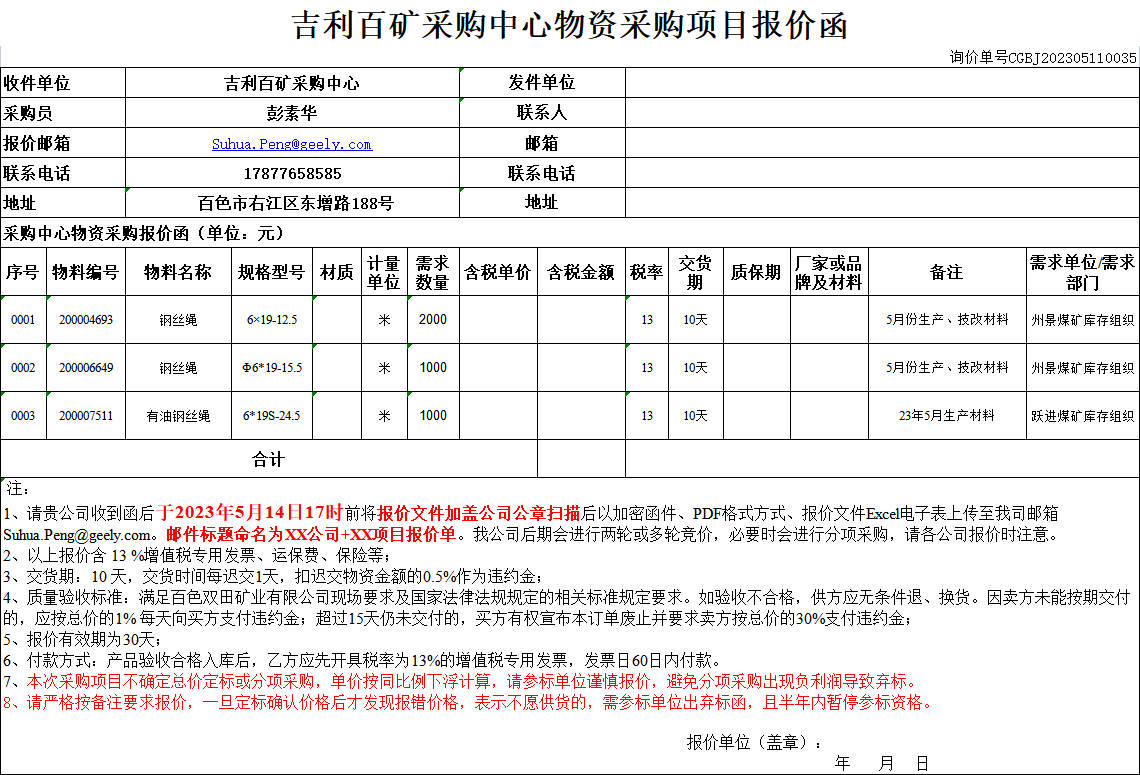Click the 物料编号 column header
Screen dimensions: 1140x775
[86, 272]
